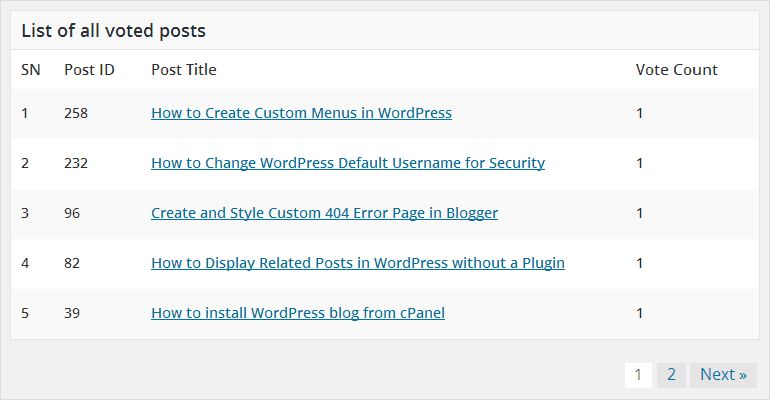Select current page 1 in pagination
Screen dimensions: 770x400
638,375
